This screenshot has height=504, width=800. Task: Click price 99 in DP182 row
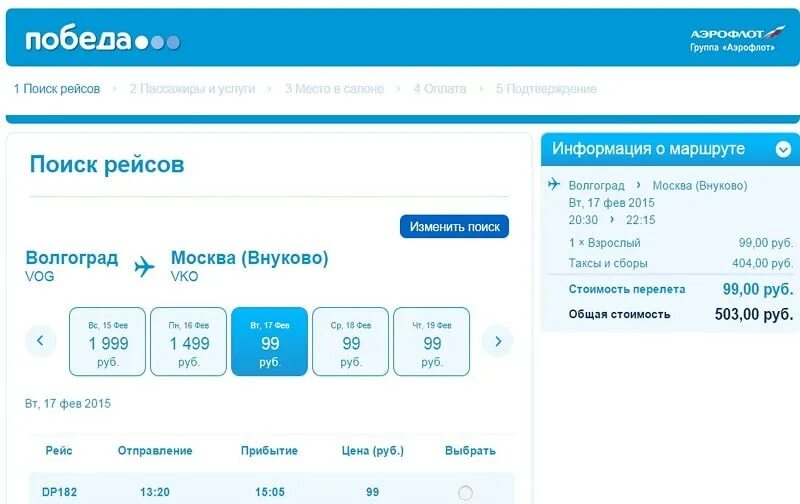point(372,492)
